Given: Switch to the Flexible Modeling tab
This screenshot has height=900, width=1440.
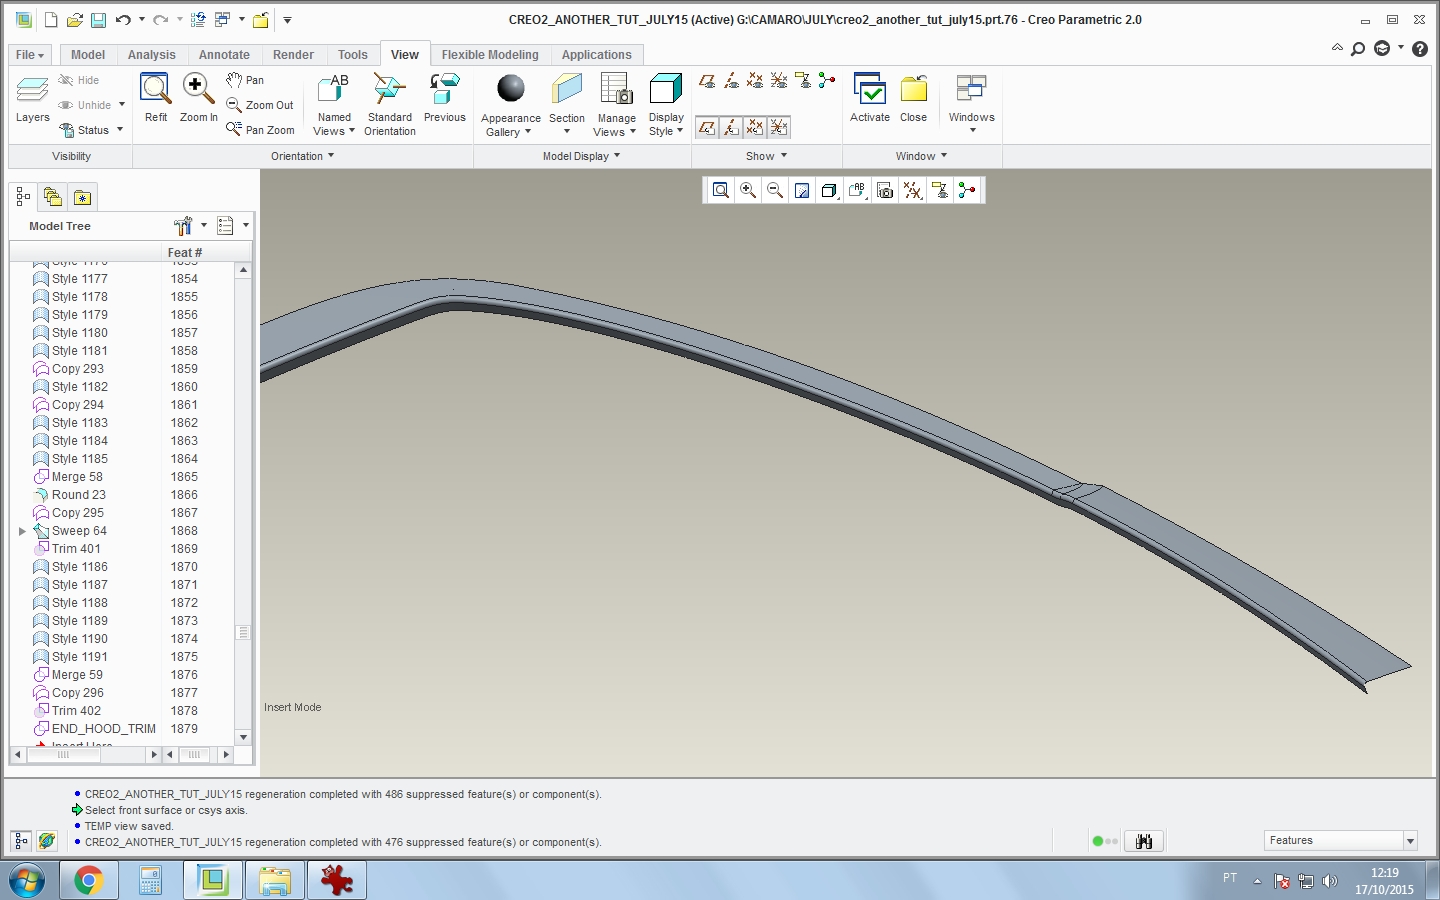Looking at the screenshot, I should click(x=490, y=55).
